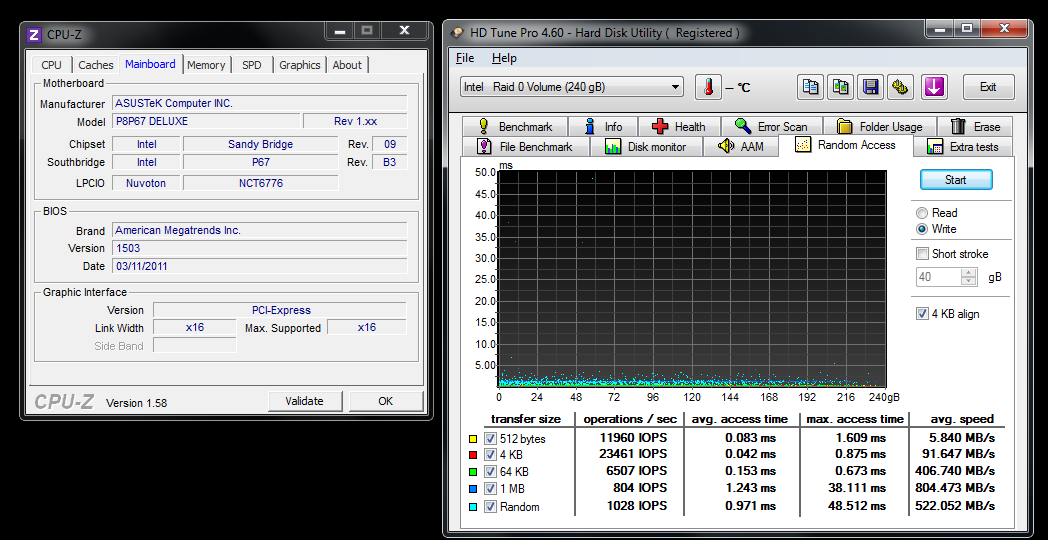Click the CPU-Z purple logo icon
The image size is (1048, 540).
tap(33, 33)
